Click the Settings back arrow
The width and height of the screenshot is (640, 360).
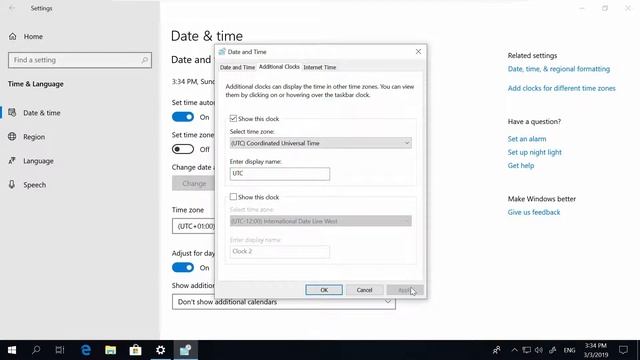[x=12, y=8]
